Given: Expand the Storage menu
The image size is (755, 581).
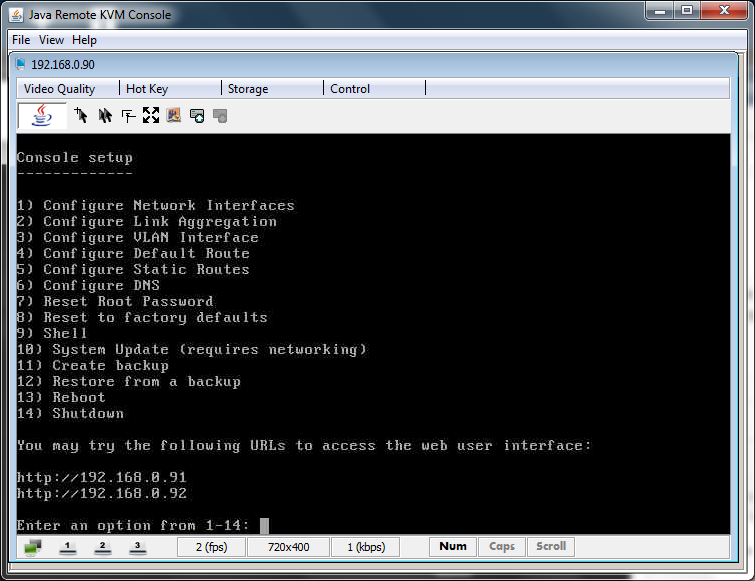Looking at the screenshot, I should coord(248,89).
